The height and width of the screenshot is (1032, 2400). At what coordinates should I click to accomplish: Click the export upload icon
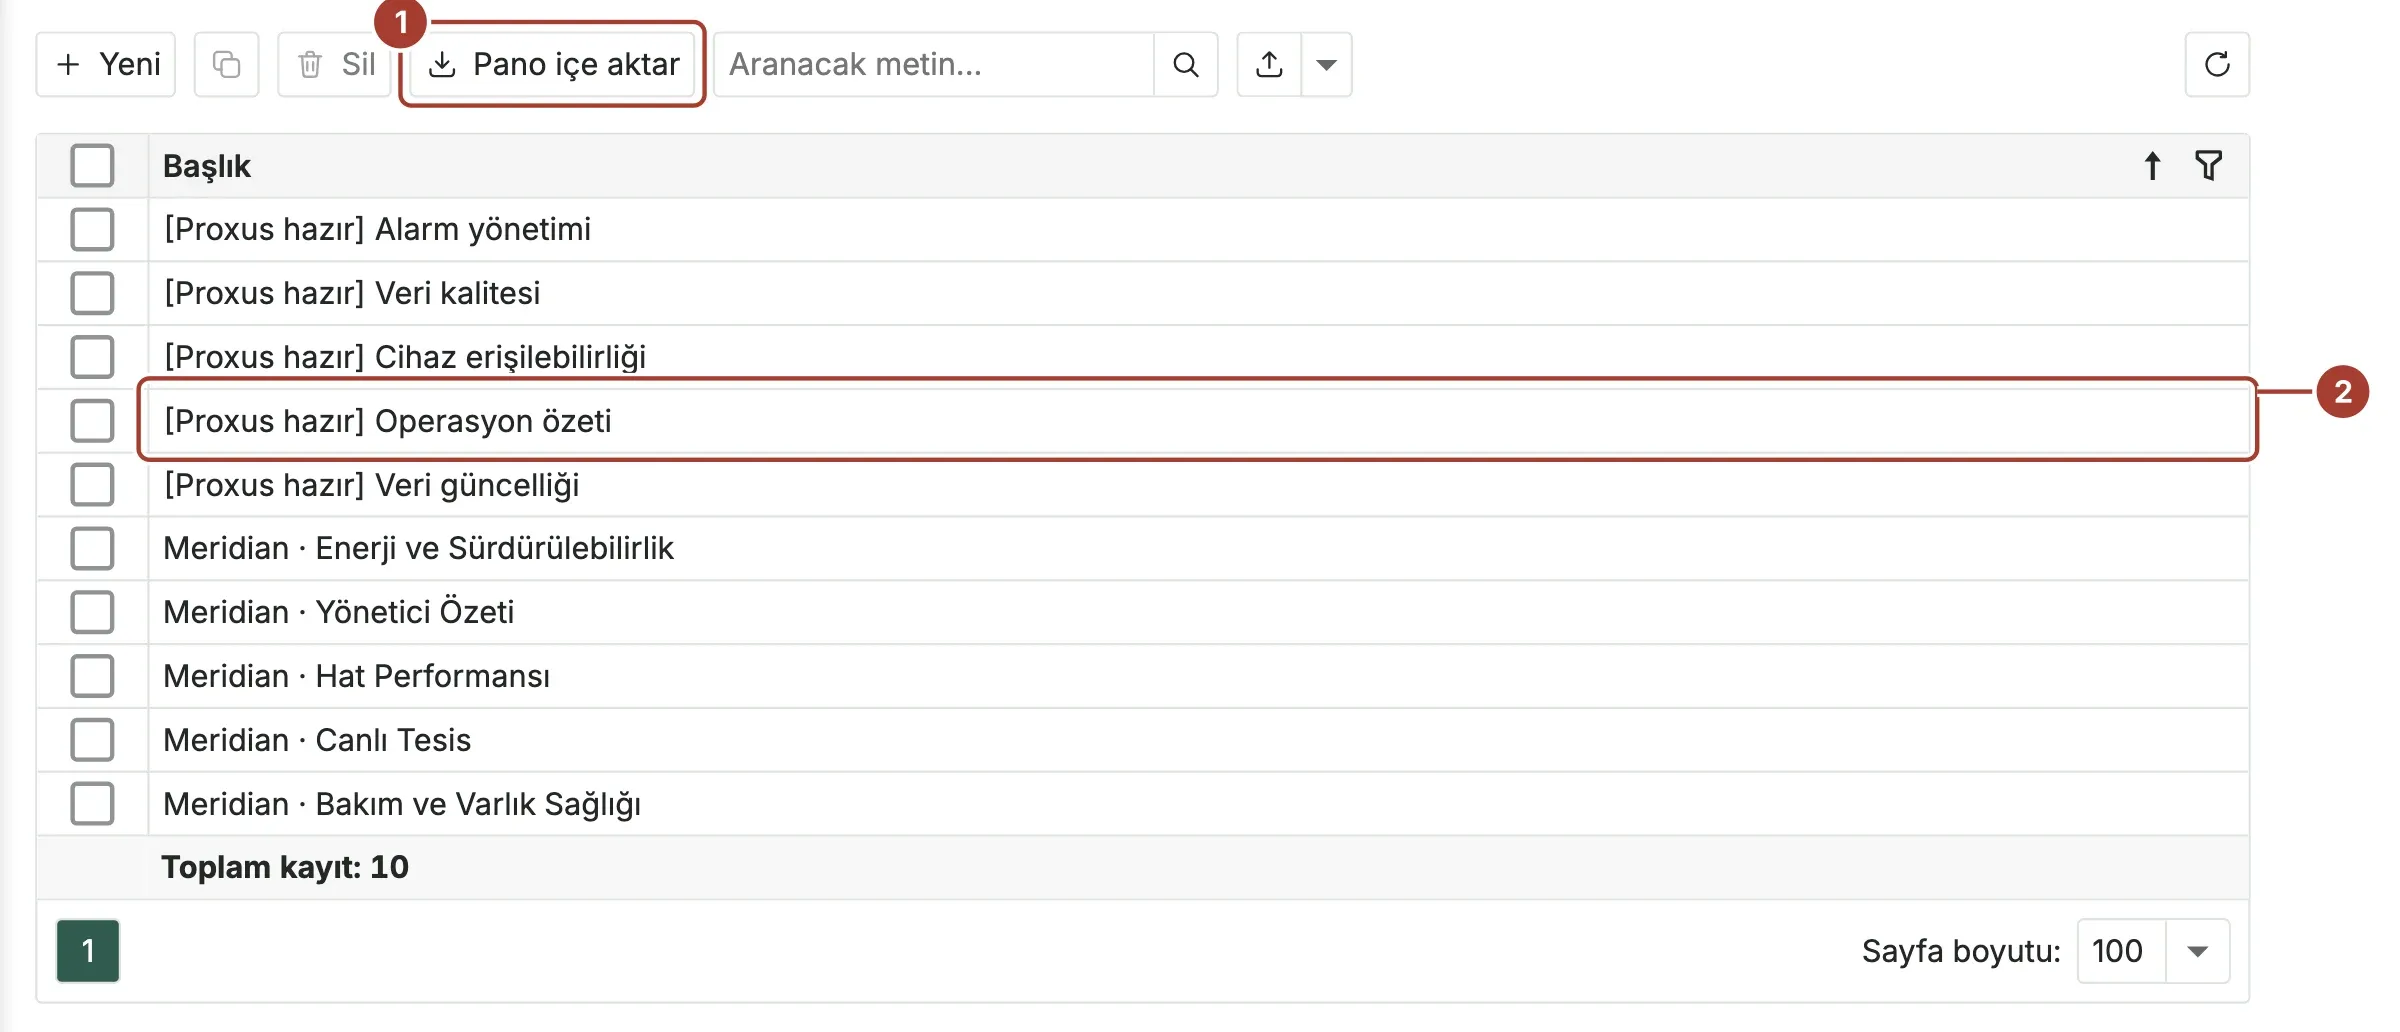[1269, 65]
